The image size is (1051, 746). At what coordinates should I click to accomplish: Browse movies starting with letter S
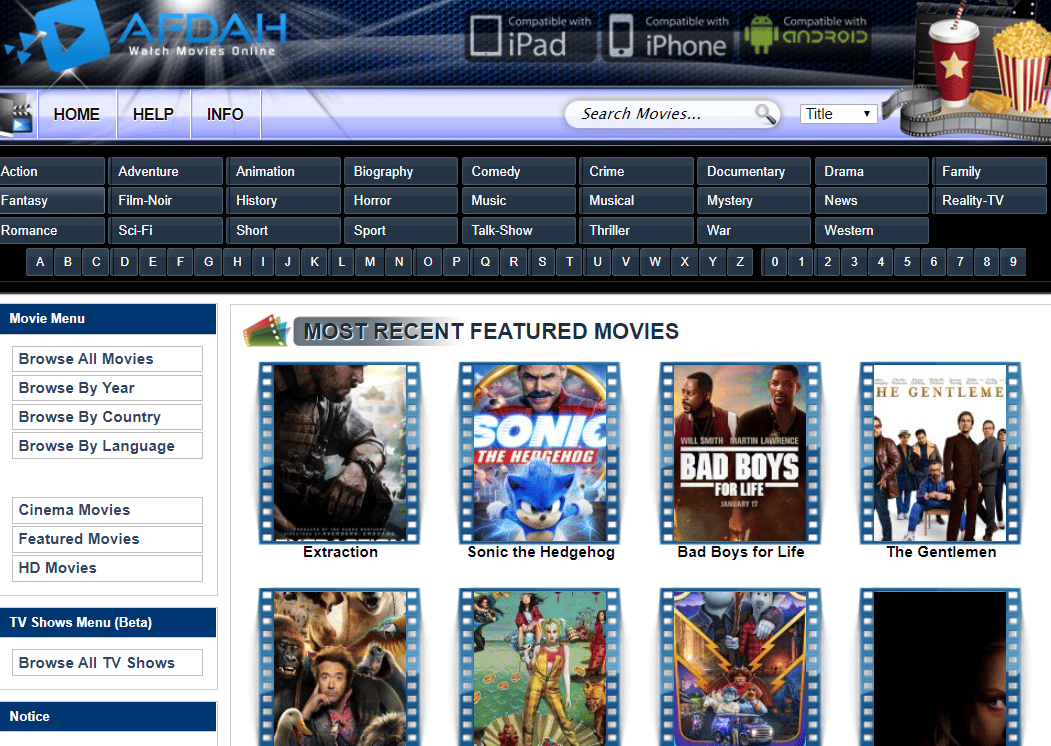[x=542, y=262]
